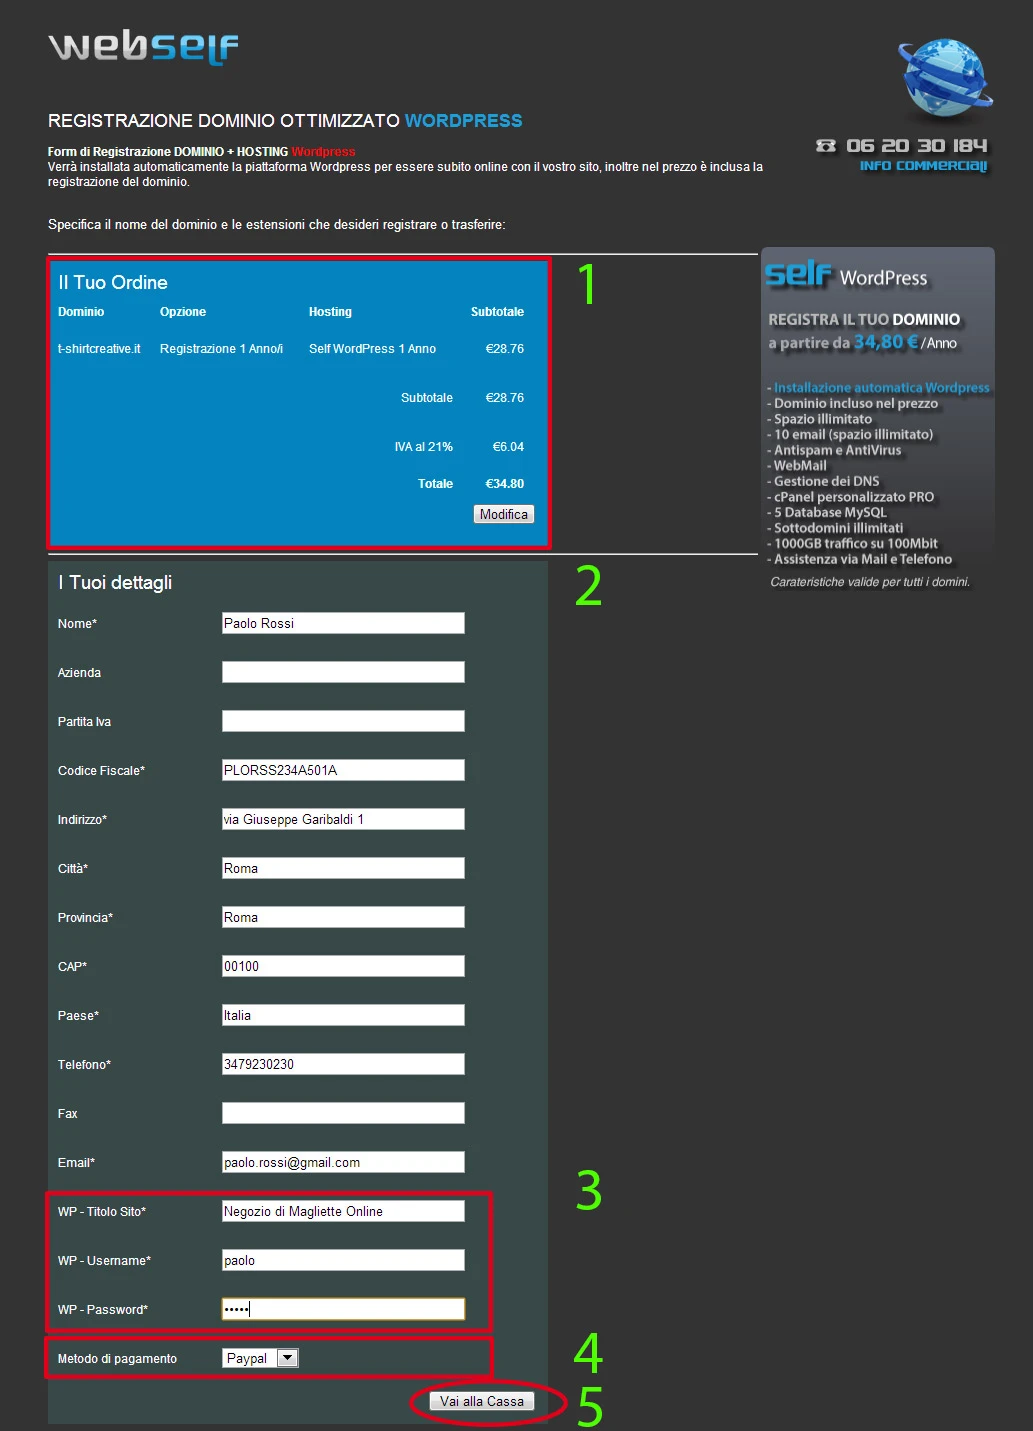Click 'Sottodomini illimitati' feature line
The height and width of the screenshot is (1431, 1033).
click(838, 528)
